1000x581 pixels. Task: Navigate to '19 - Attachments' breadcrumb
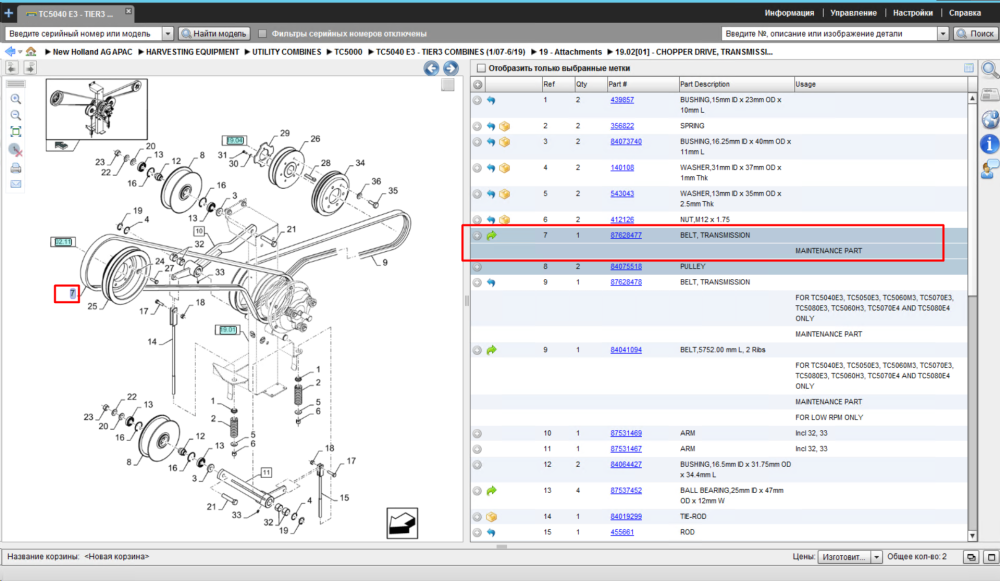click(x=570, y=52)
